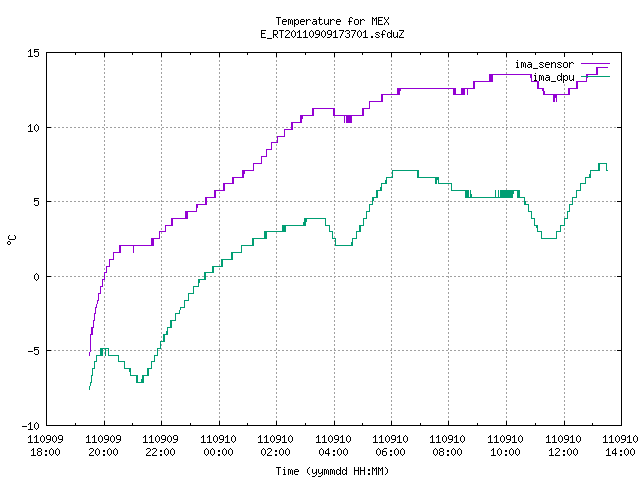Click the x-axis label '110910 10:00'
The image size is (640, 480).
click(x=506, y=446)
